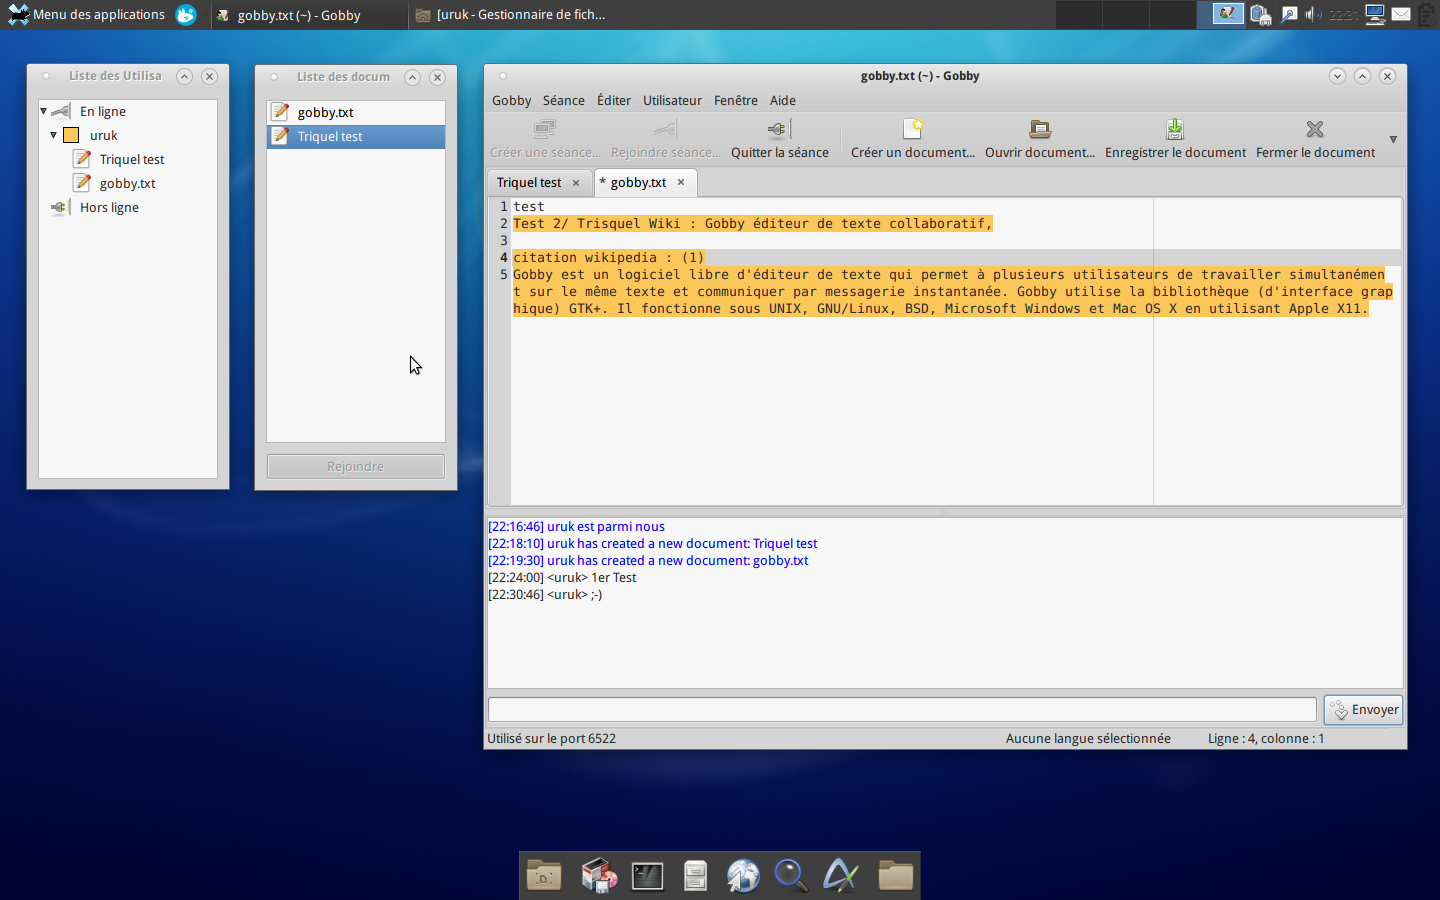Collapse the uruk user node

point(53,135)
